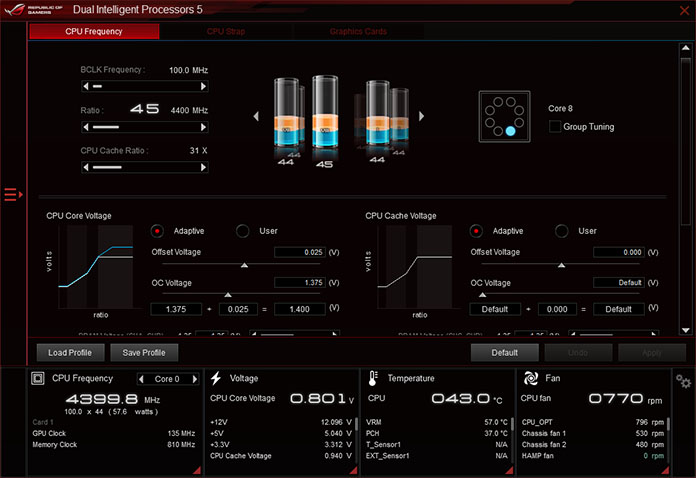Viewport: 696px width, 478px height.
Task: Open the settings gears icon
Action: [683, 381]
